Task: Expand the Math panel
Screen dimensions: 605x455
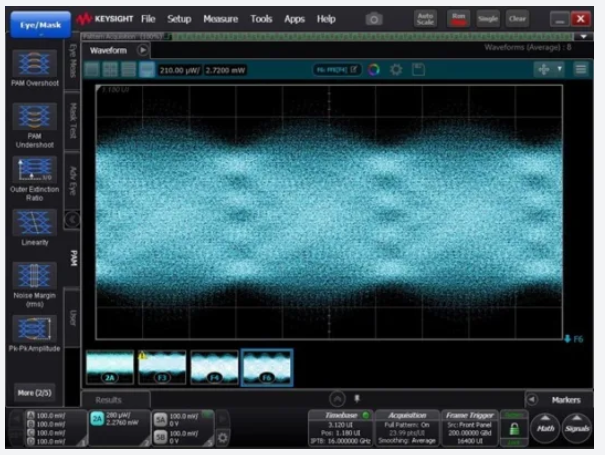Action: pos(545,428)
